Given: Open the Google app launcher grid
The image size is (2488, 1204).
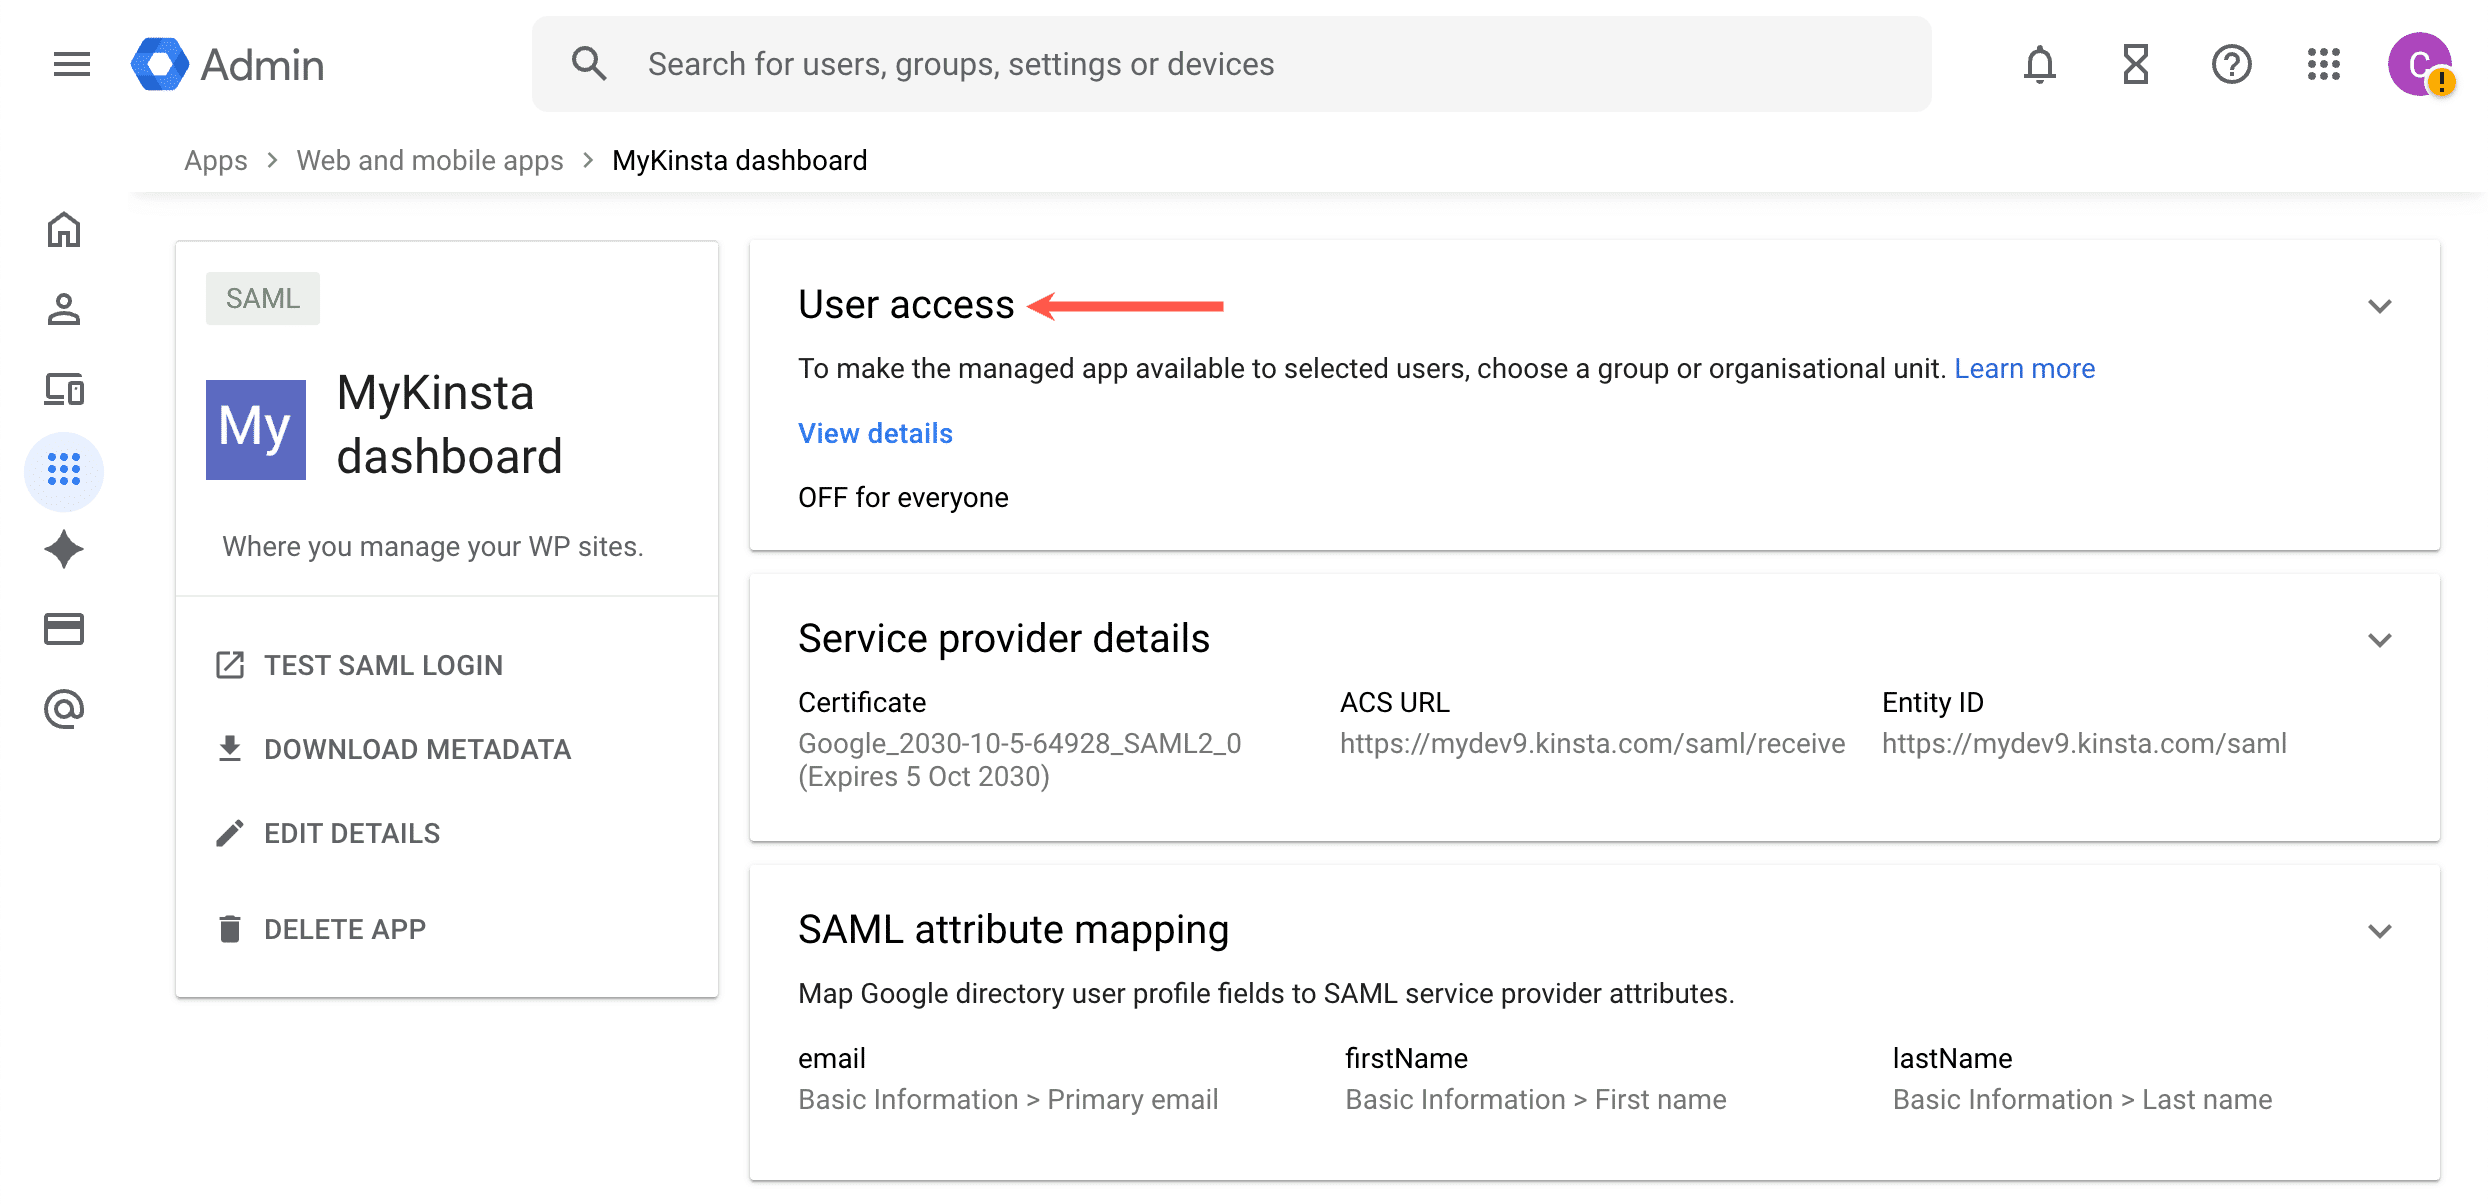Looking at the screenshot, I should (x=2324, y=64).
